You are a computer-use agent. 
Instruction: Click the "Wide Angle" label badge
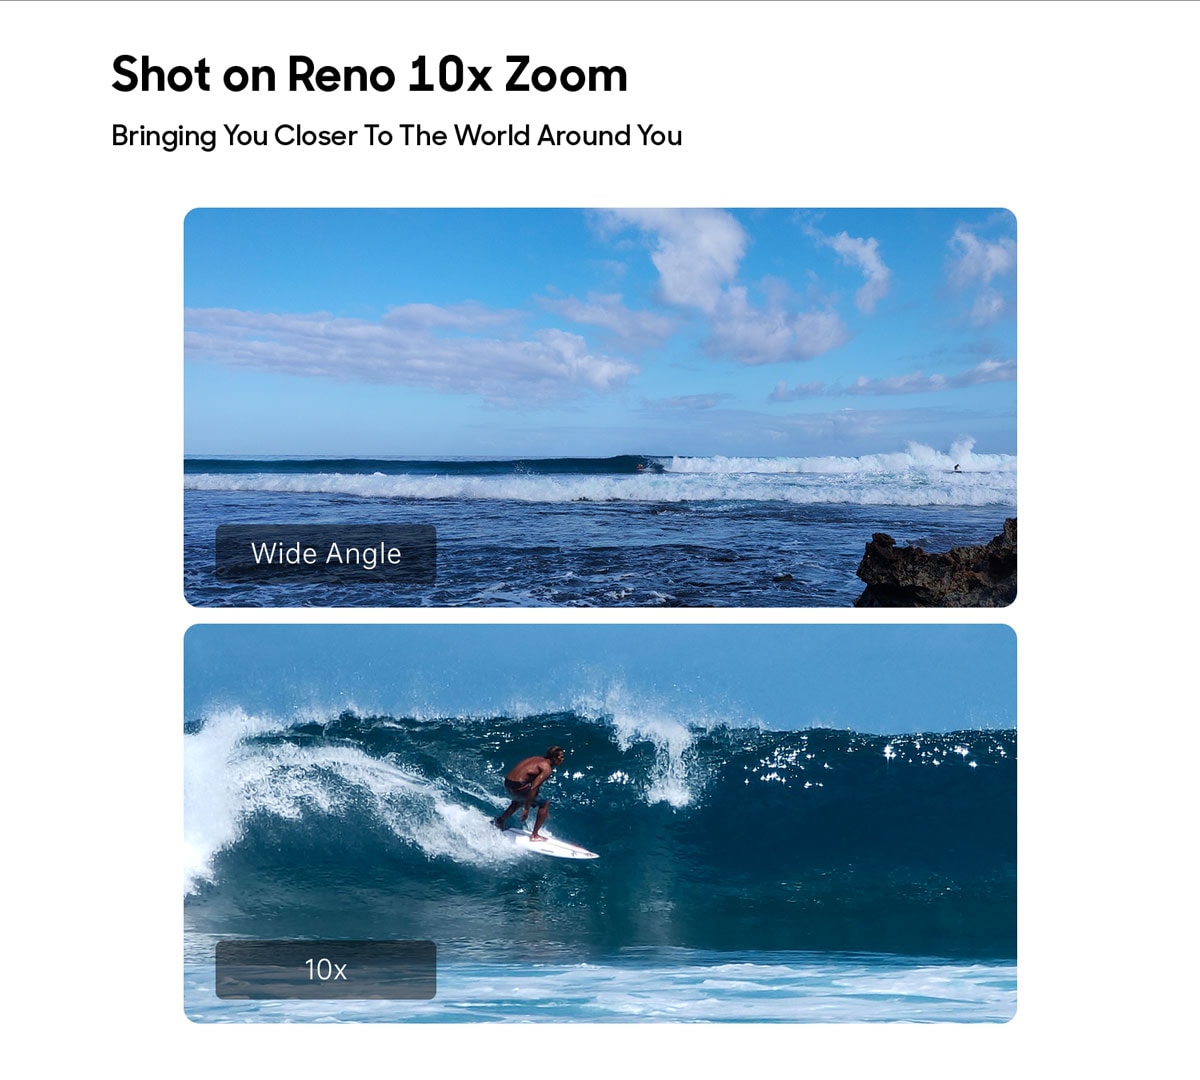326,554
